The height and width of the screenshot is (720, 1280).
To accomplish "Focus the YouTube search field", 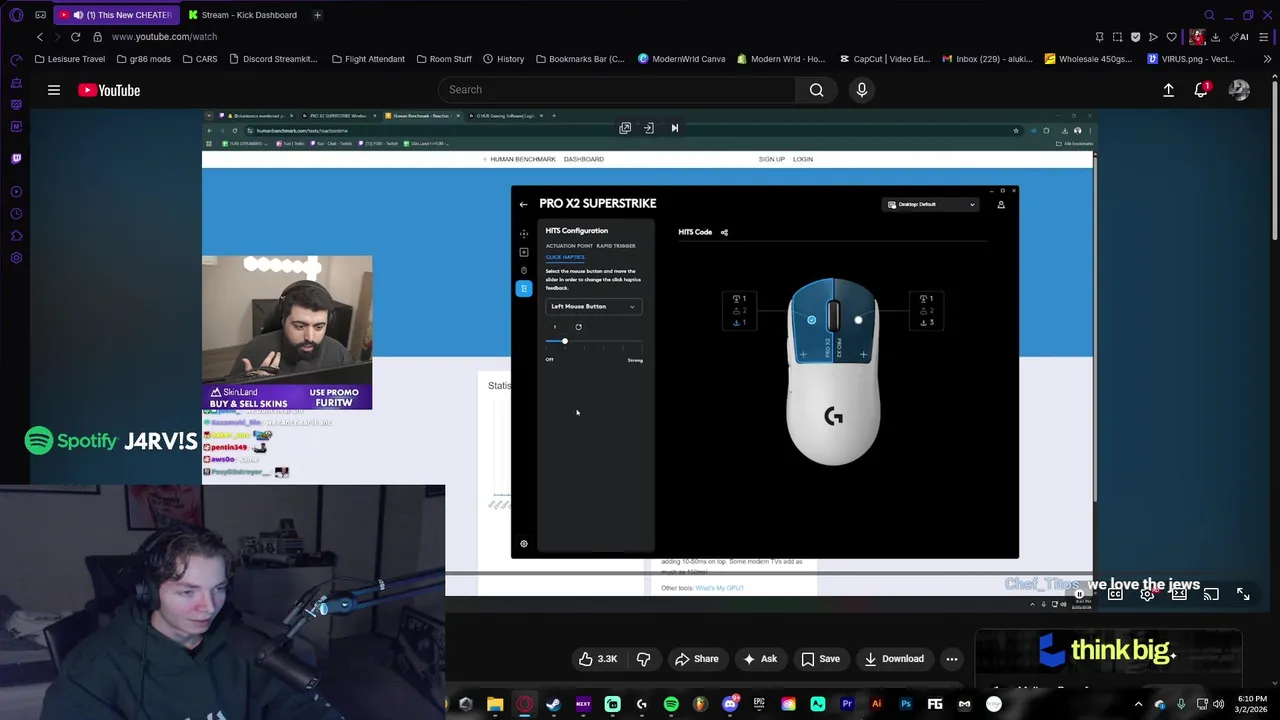I will 616,90.
